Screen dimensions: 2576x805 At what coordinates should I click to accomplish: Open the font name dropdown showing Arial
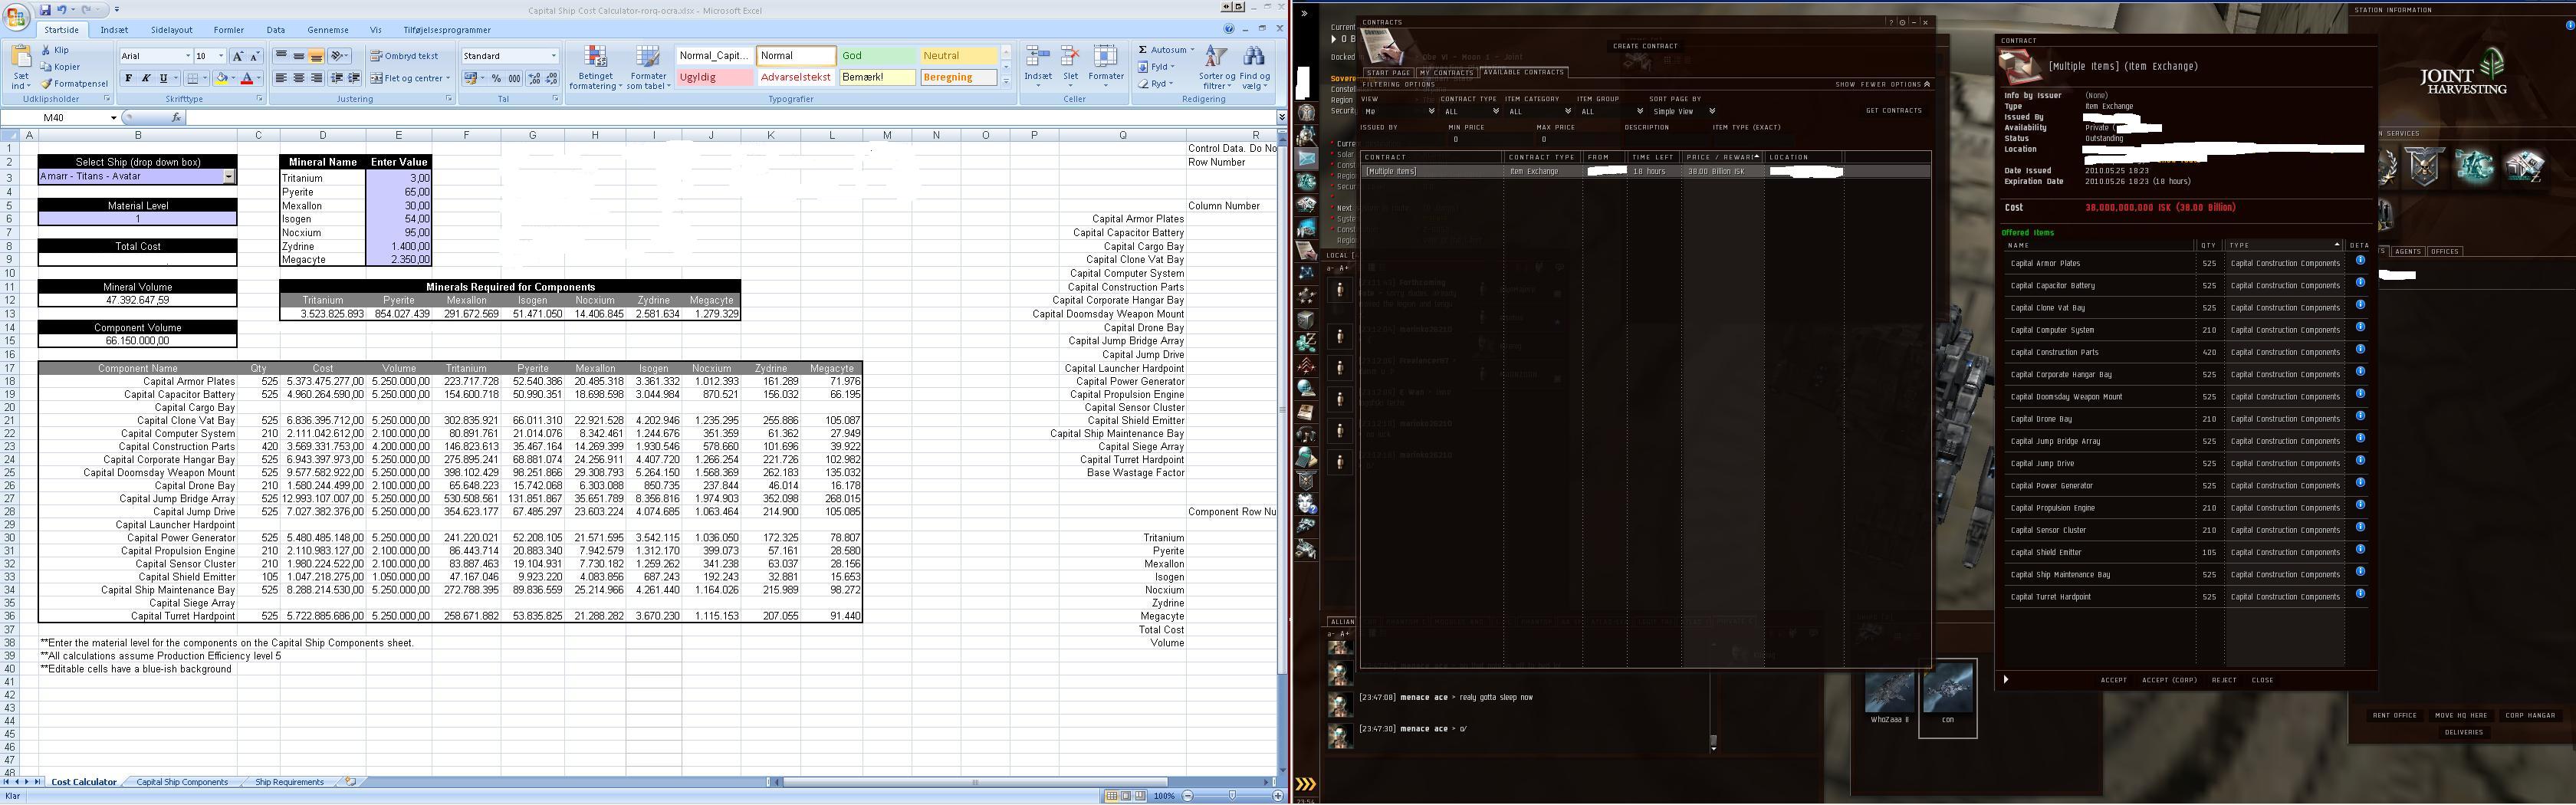click(187, 56)
